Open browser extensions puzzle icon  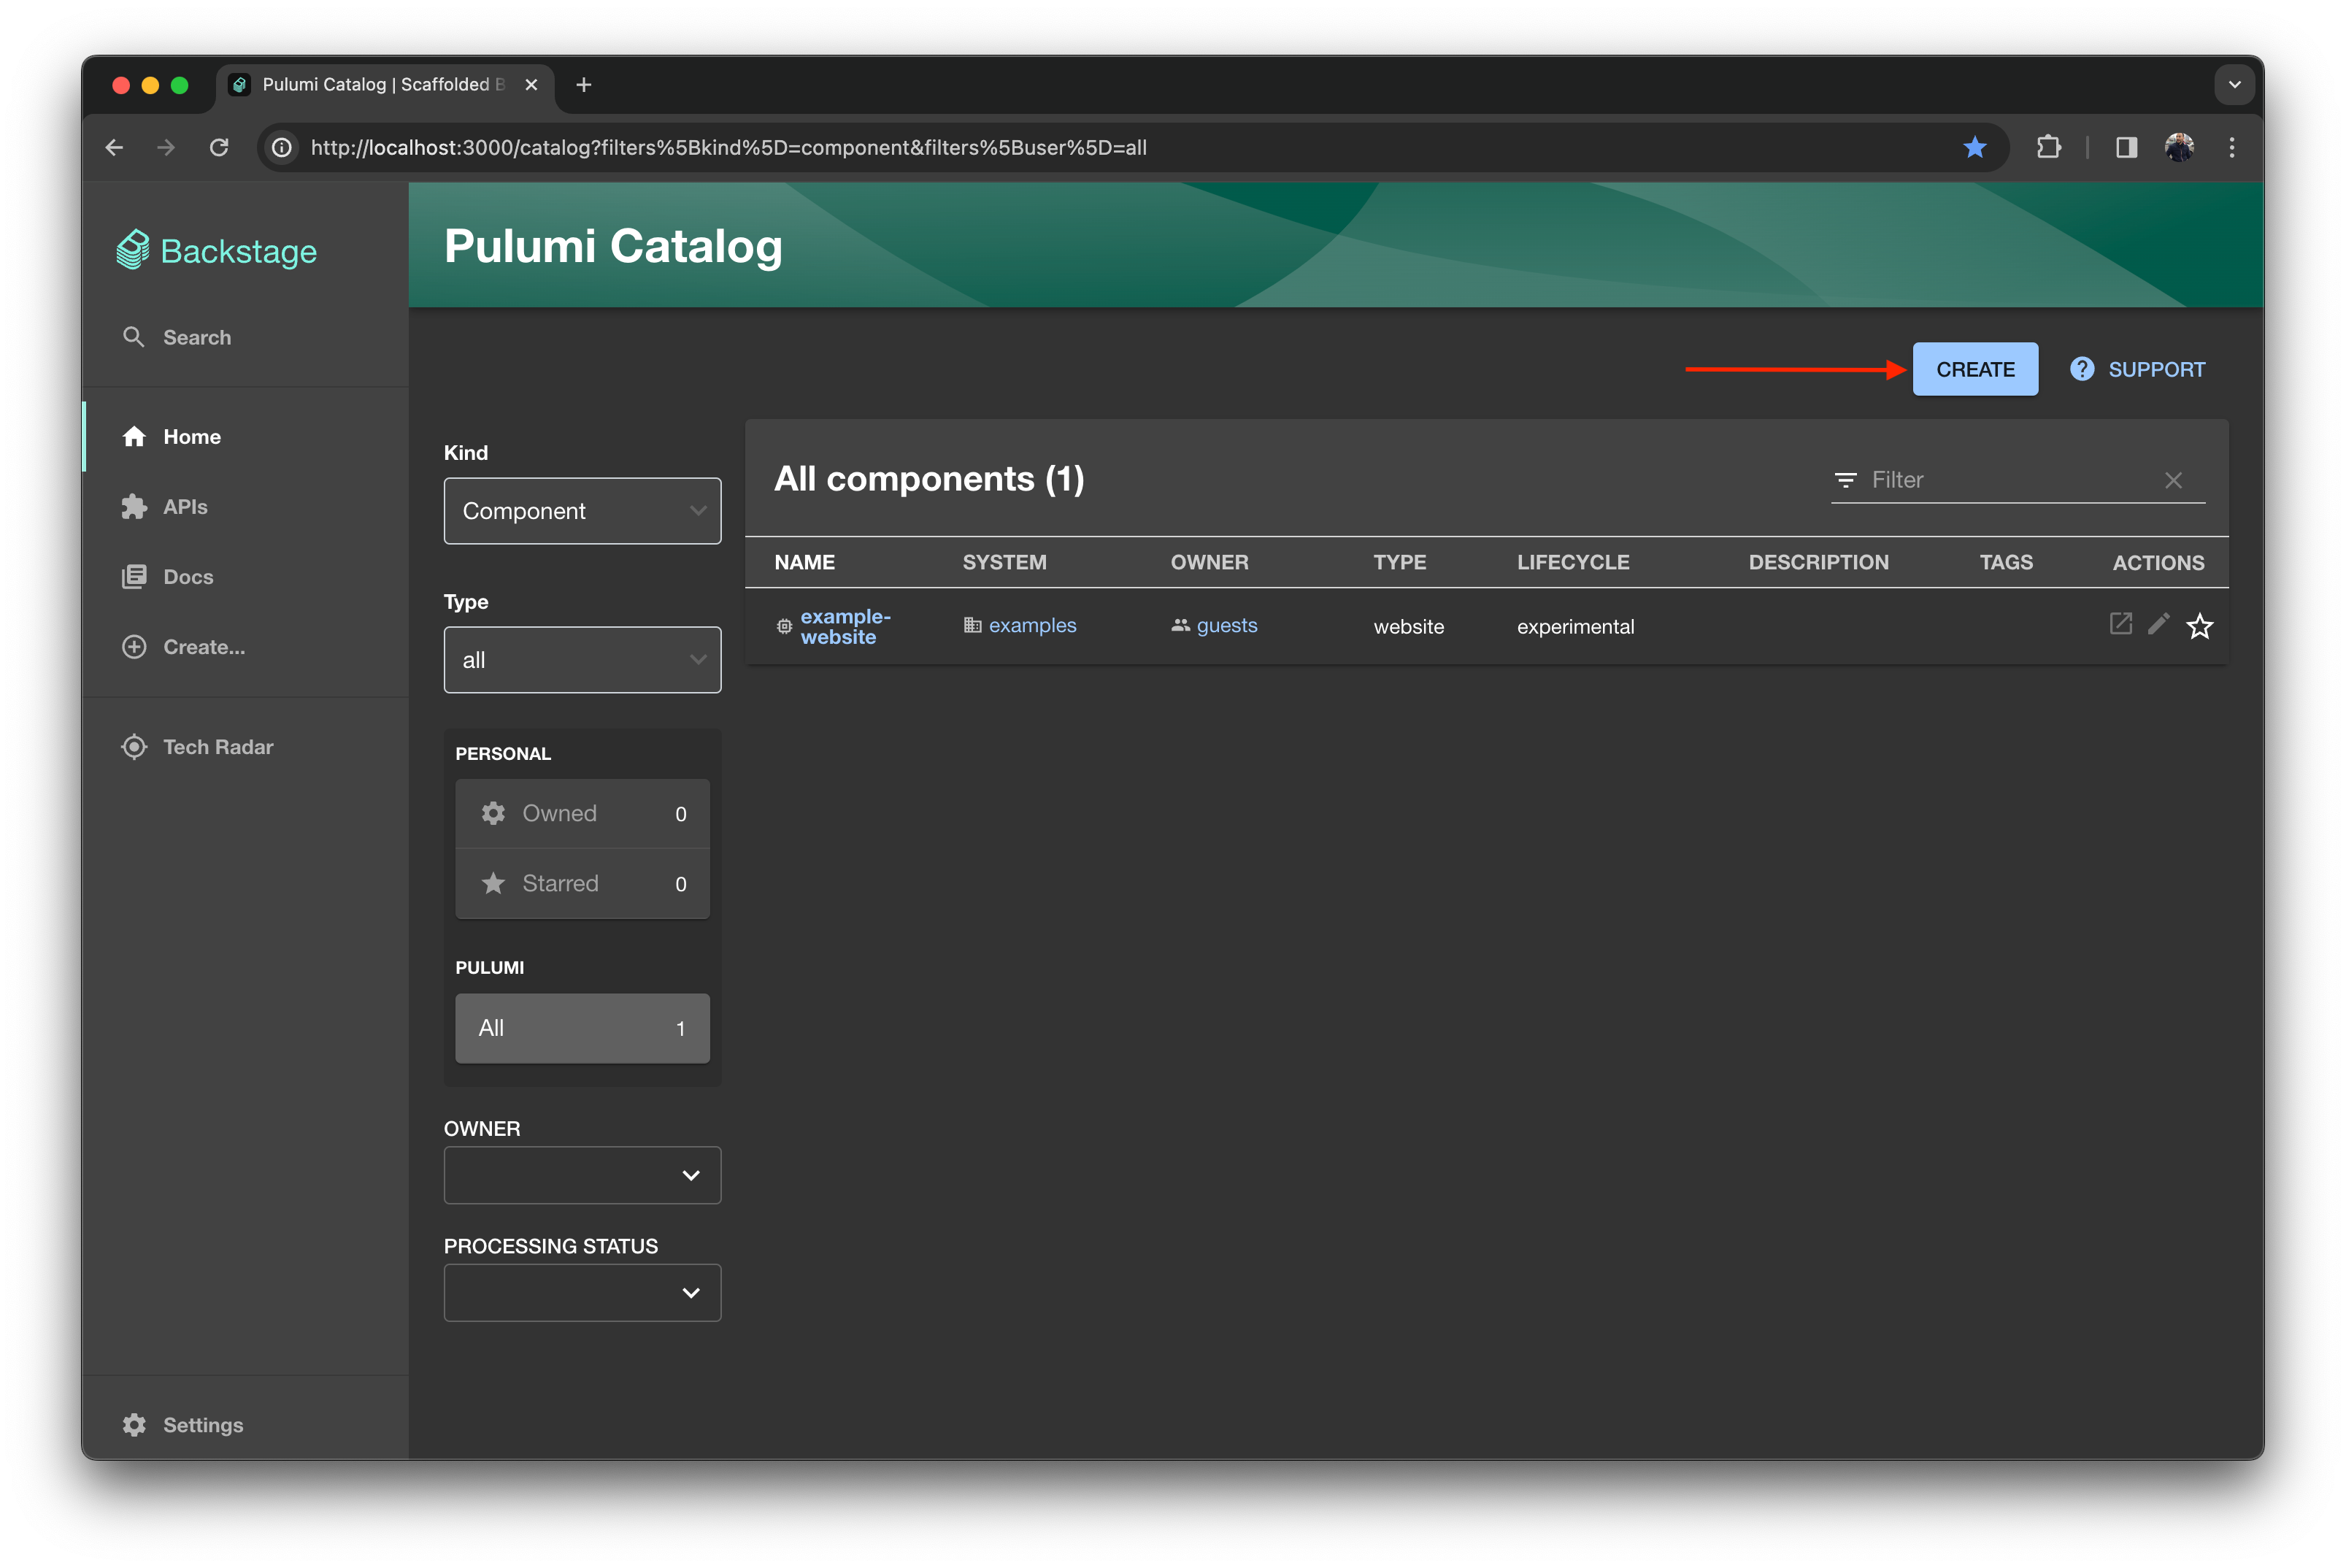pos(2048,148)
